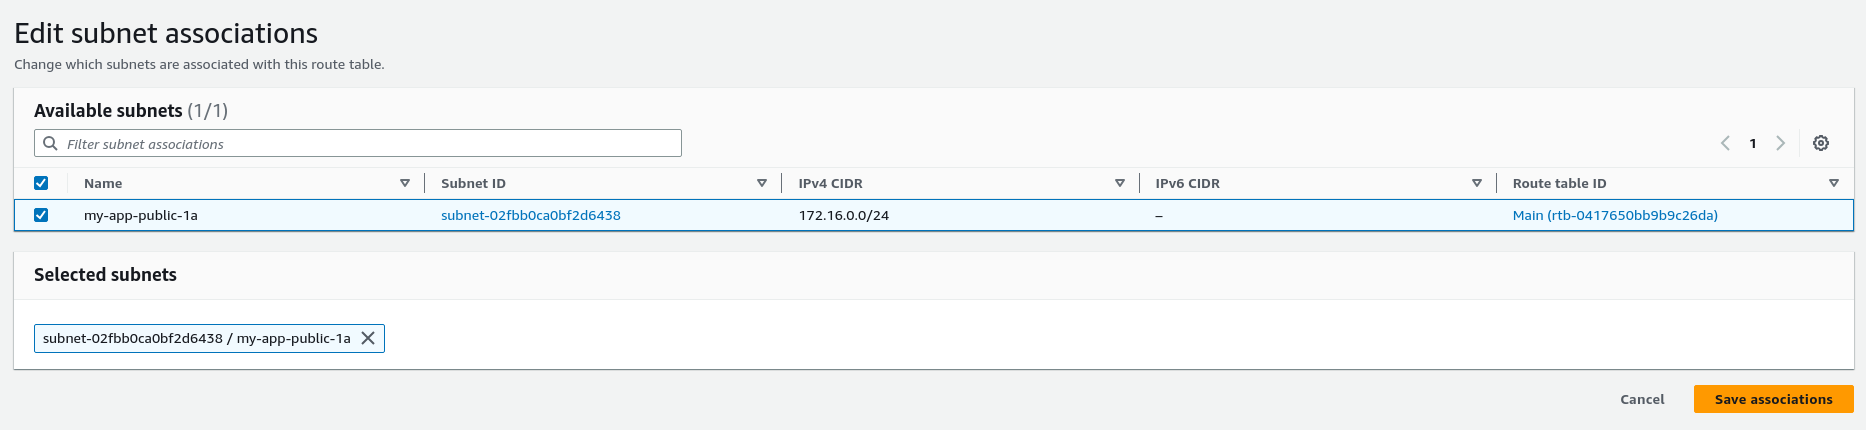1866x430 pixels.
Task: Sort by Route table ID column arrow
Action: tap(1834, 183)
